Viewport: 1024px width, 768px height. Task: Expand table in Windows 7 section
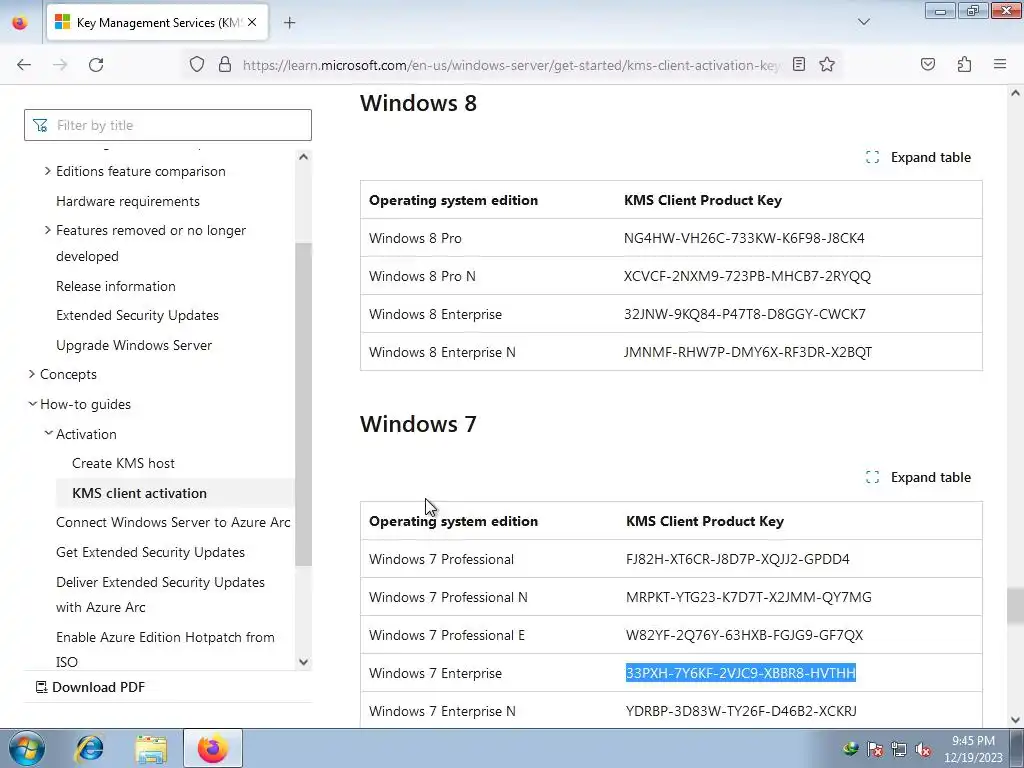pos(918,477)
